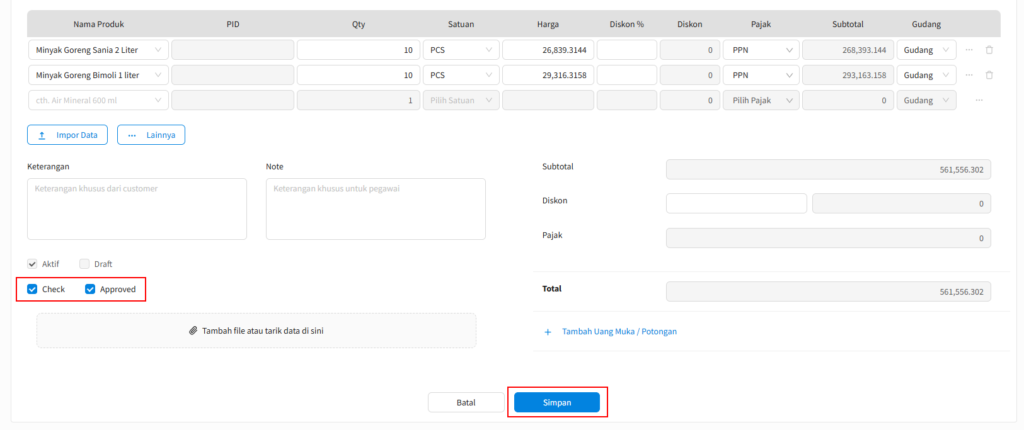The width and height of the screenshot is (1024, 430).
Task: Open the Lainnya menu
Action: coord(151,135)
